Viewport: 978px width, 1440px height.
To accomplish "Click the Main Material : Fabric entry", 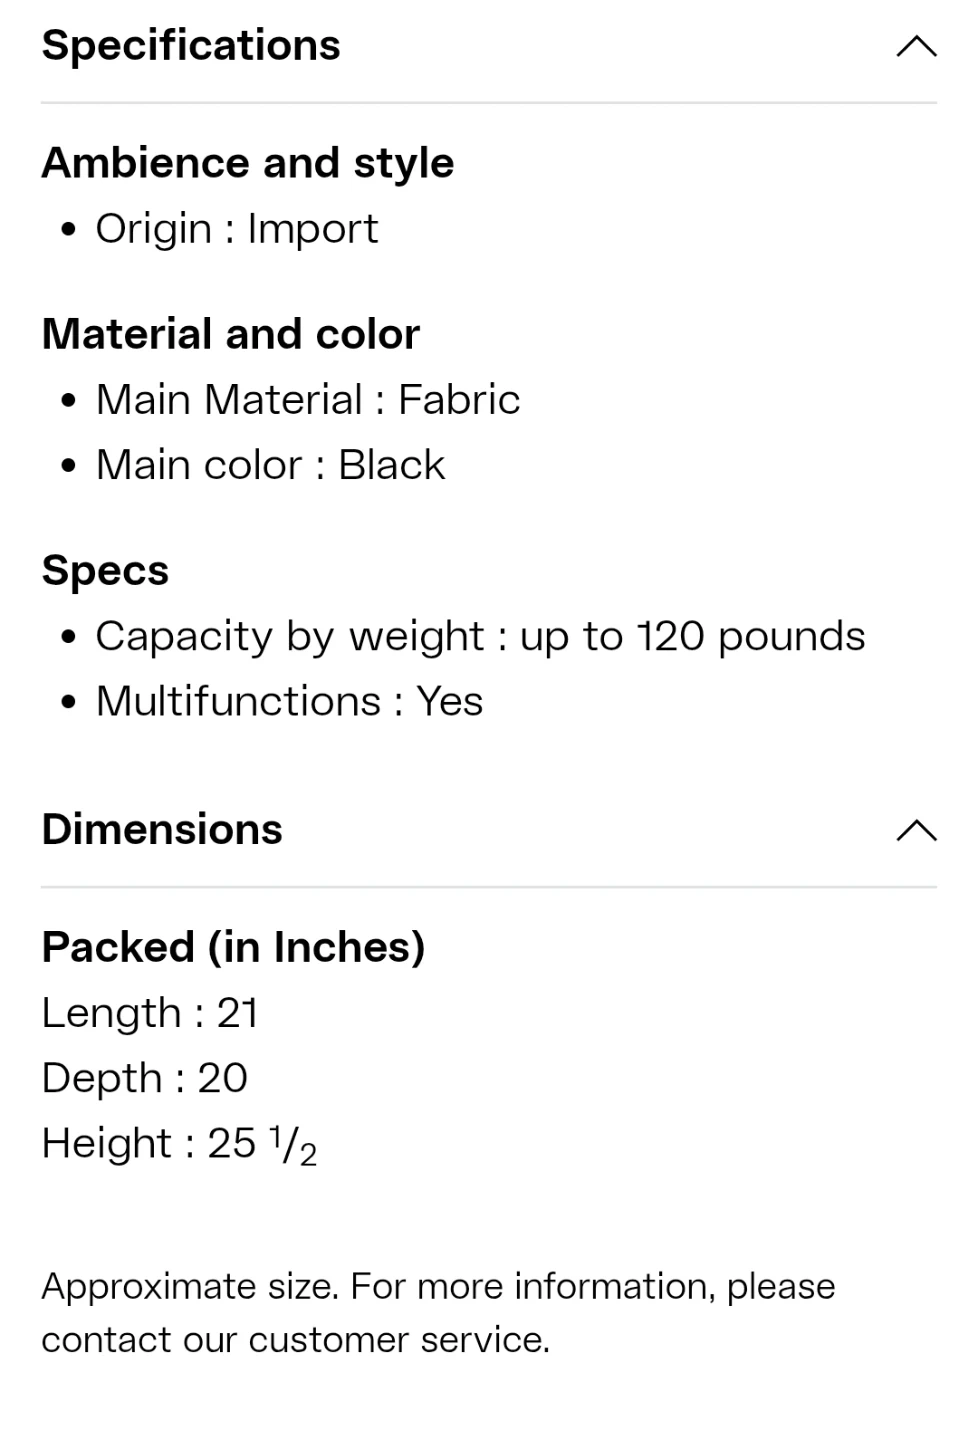I will [x=308, y=400].
